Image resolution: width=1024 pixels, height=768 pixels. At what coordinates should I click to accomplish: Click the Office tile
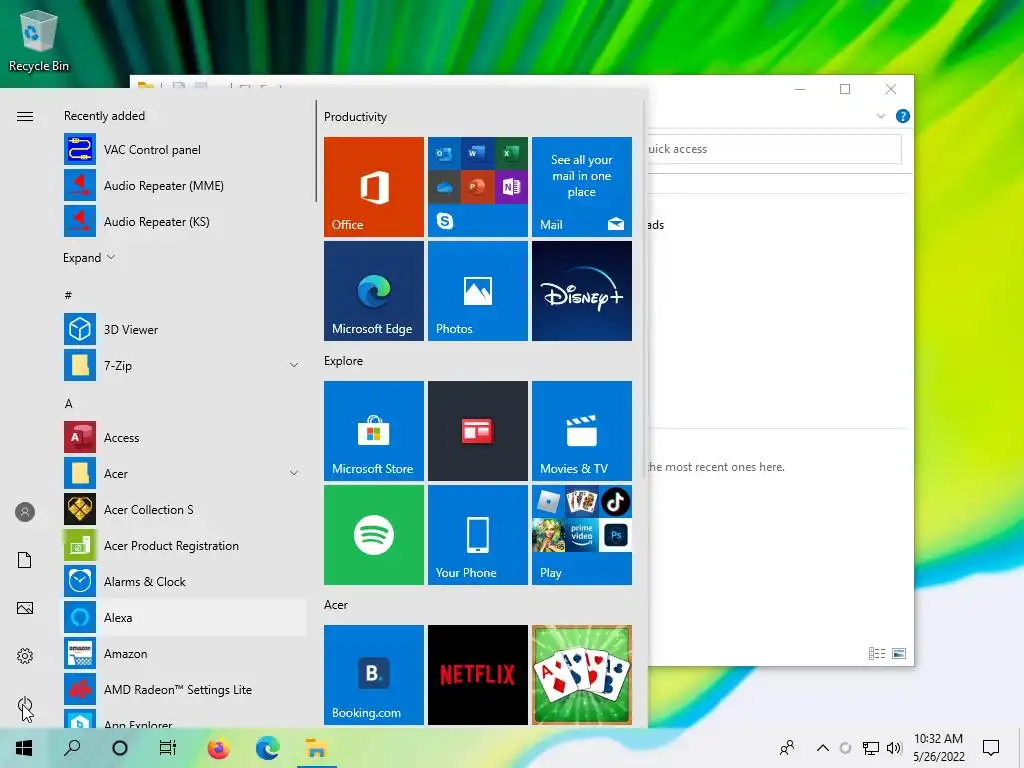point(374,187)
